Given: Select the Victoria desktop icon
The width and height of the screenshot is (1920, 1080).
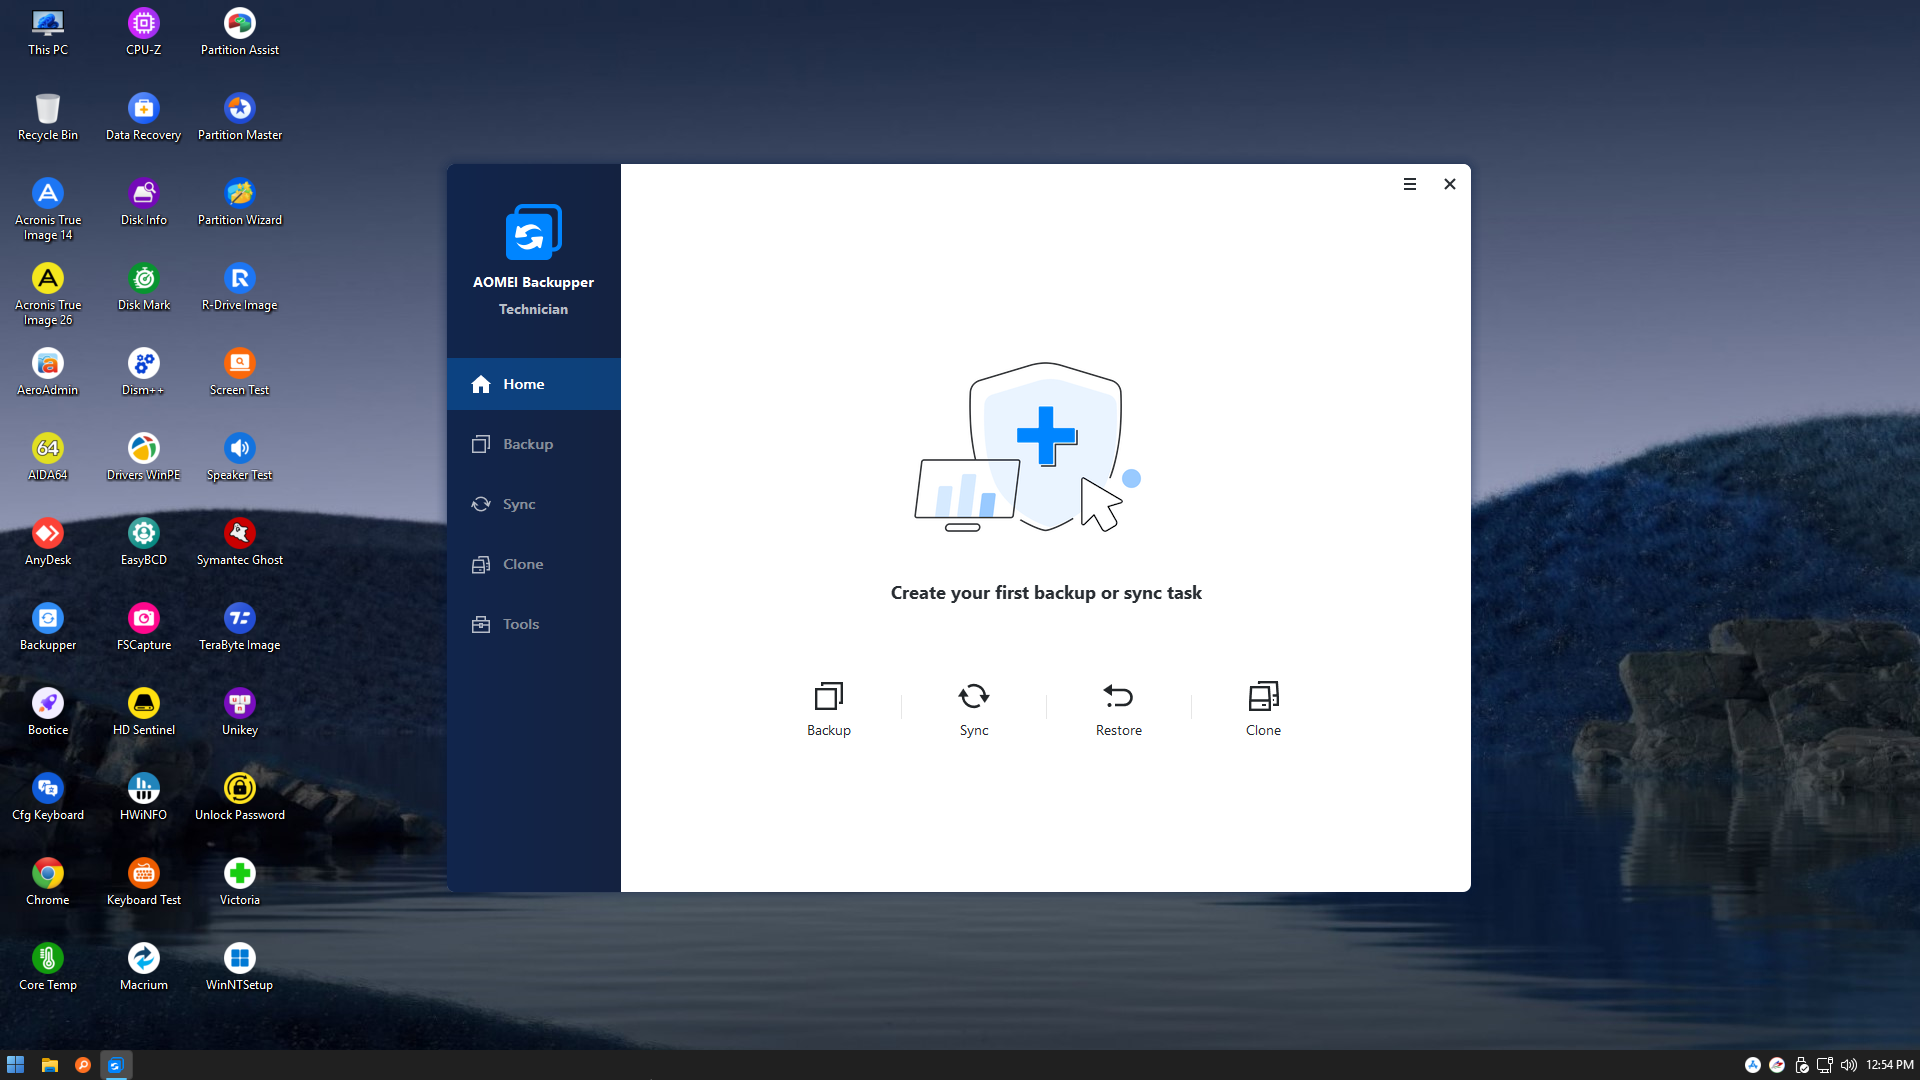Looking at the screenshot, I should pos(240,882).
